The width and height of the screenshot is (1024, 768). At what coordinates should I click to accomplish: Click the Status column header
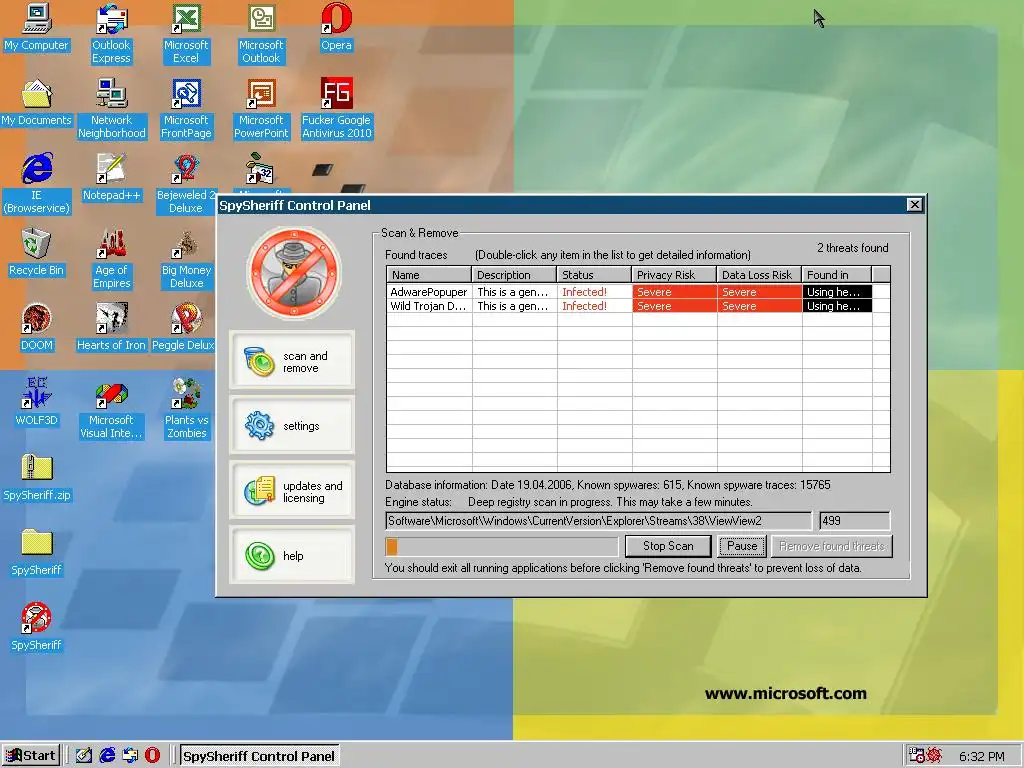coord(594,274)
